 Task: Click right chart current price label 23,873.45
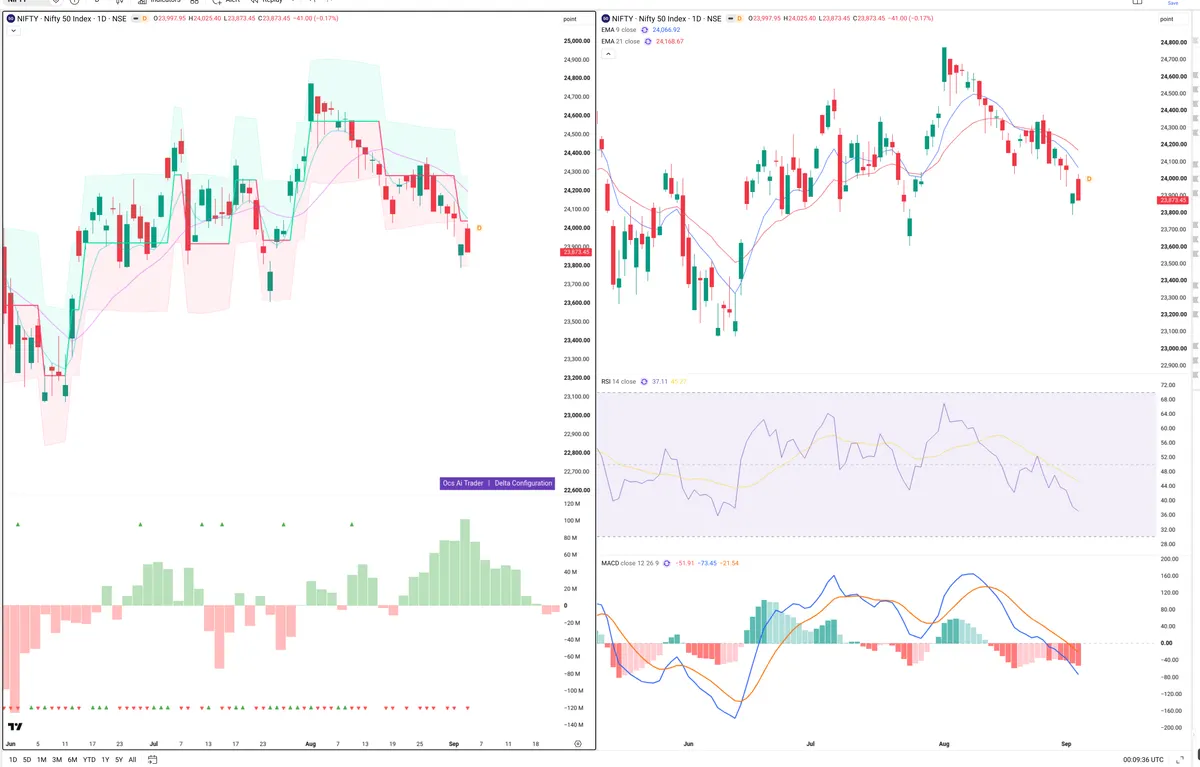[x=1172, y=200]
